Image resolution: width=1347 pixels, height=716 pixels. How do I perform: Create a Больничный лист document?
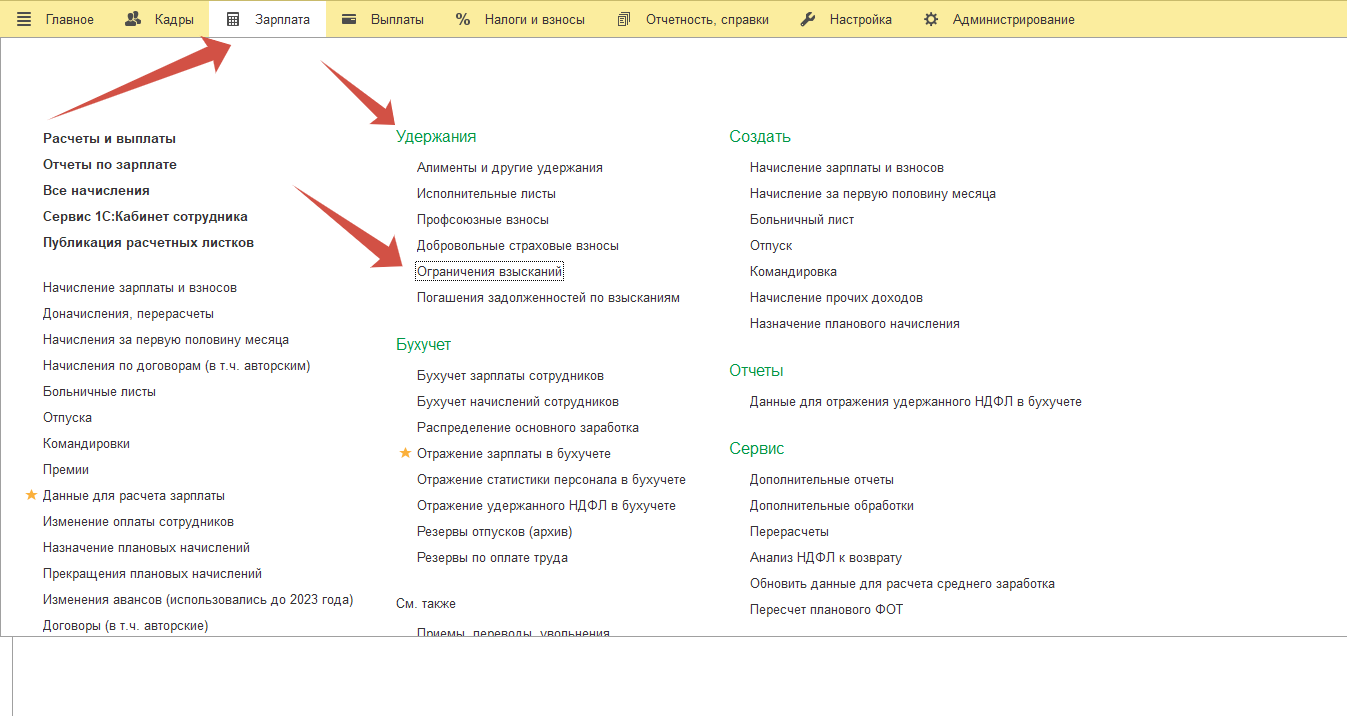coord(801,220)
